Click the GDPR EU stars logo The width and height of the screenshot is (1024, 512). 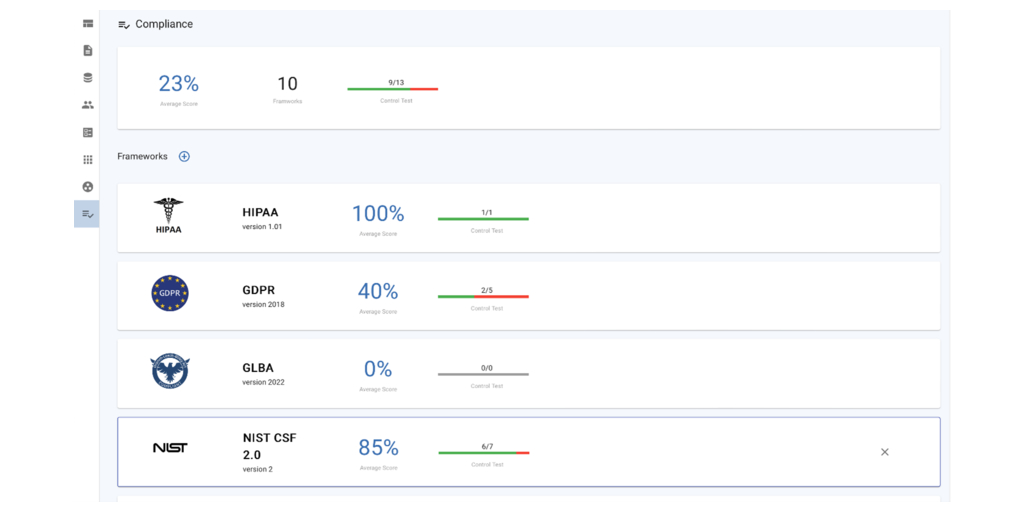tap(169, 294)
